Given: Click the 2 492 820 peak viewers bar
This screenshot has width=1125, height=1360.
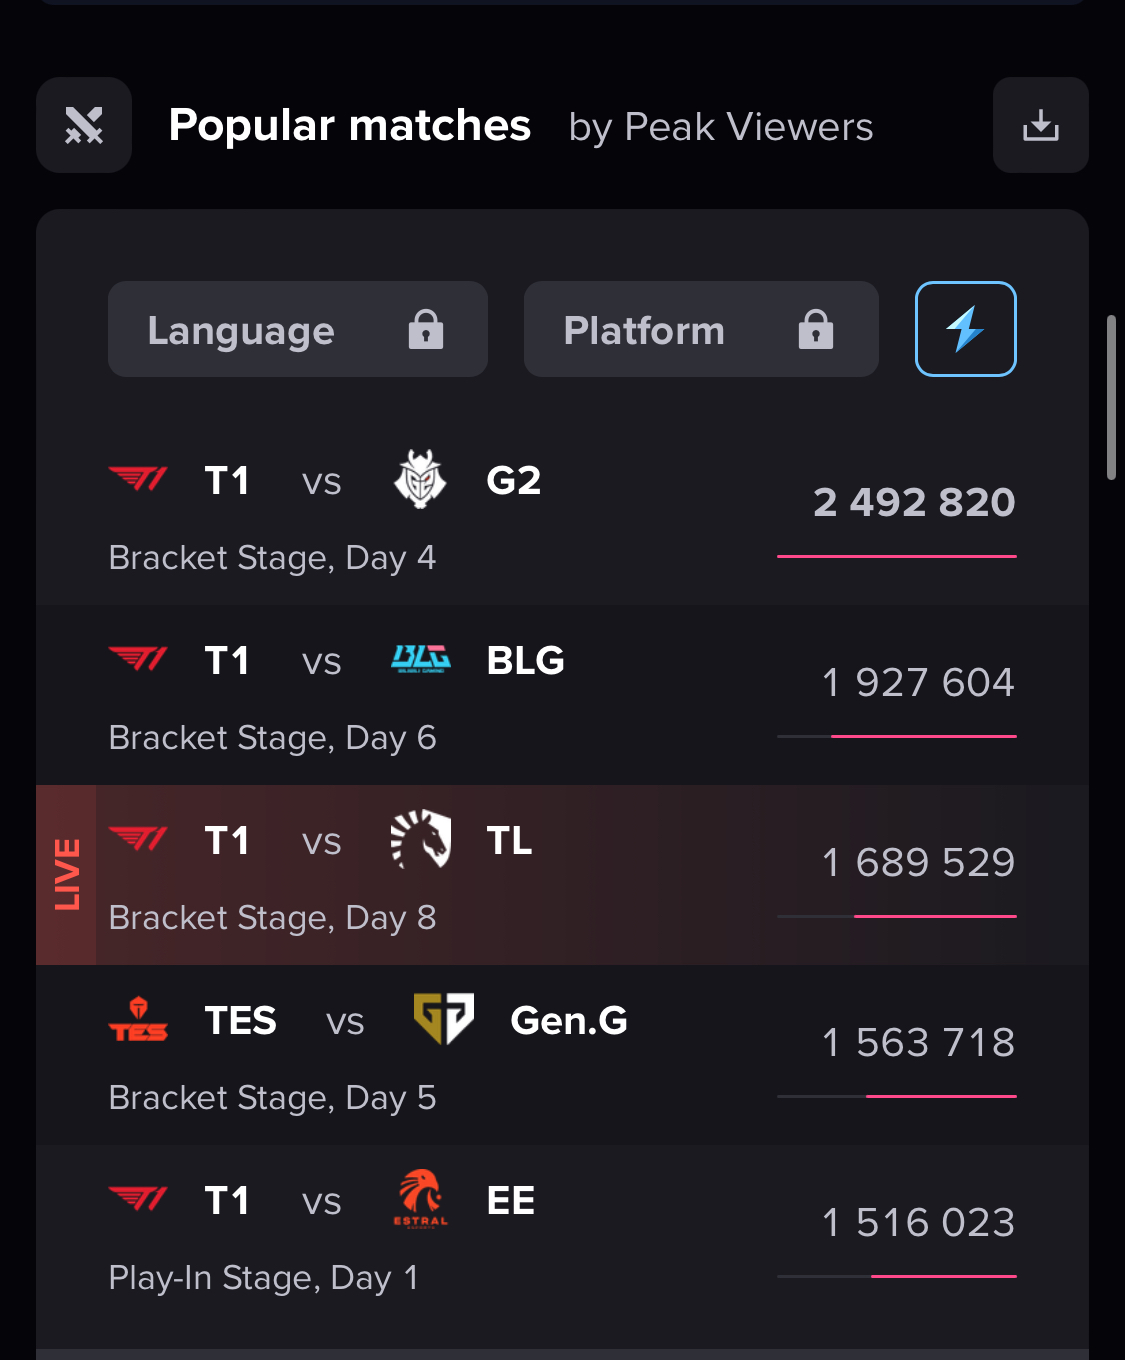Looking at the screenshot, I should click(896, 556).
